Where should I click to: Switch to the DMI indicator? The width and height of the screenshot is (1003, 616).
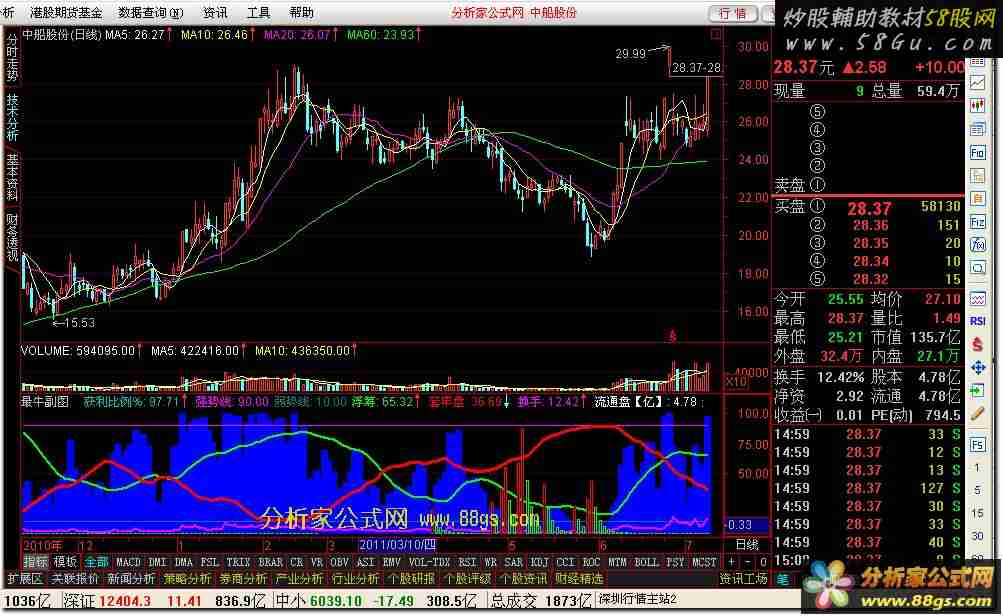(x=157, y=562)
